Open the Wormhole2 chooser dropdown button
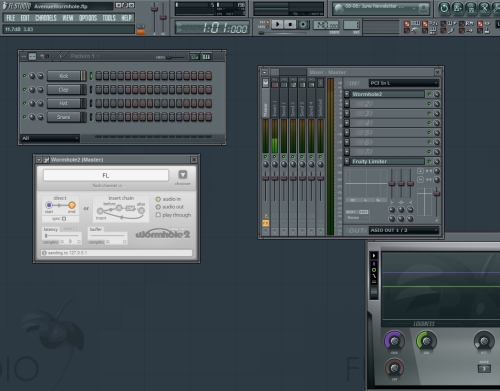The image size is (500, 391). tap(183, 174)
